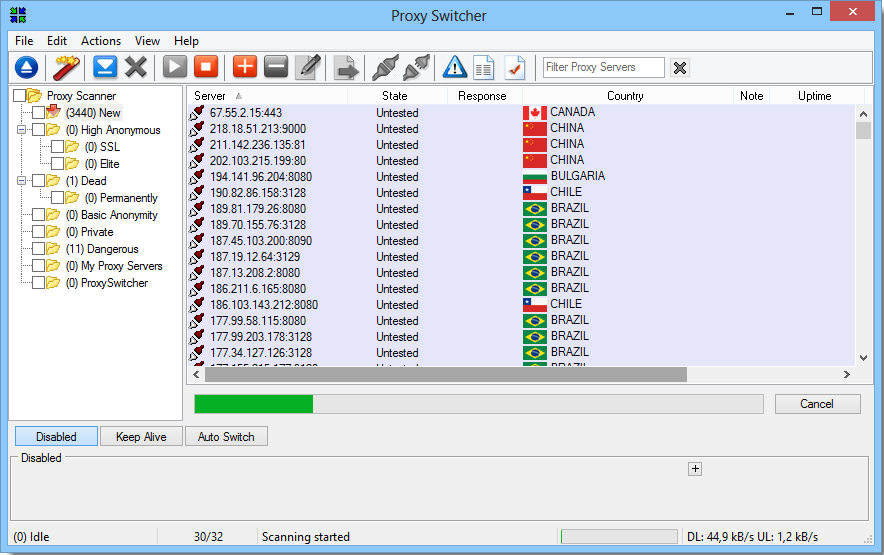This screenshot has width=884, height=555.
Task: Select the Keep Alive mode button
Action: pyautogui.click(x=142, y=437)
